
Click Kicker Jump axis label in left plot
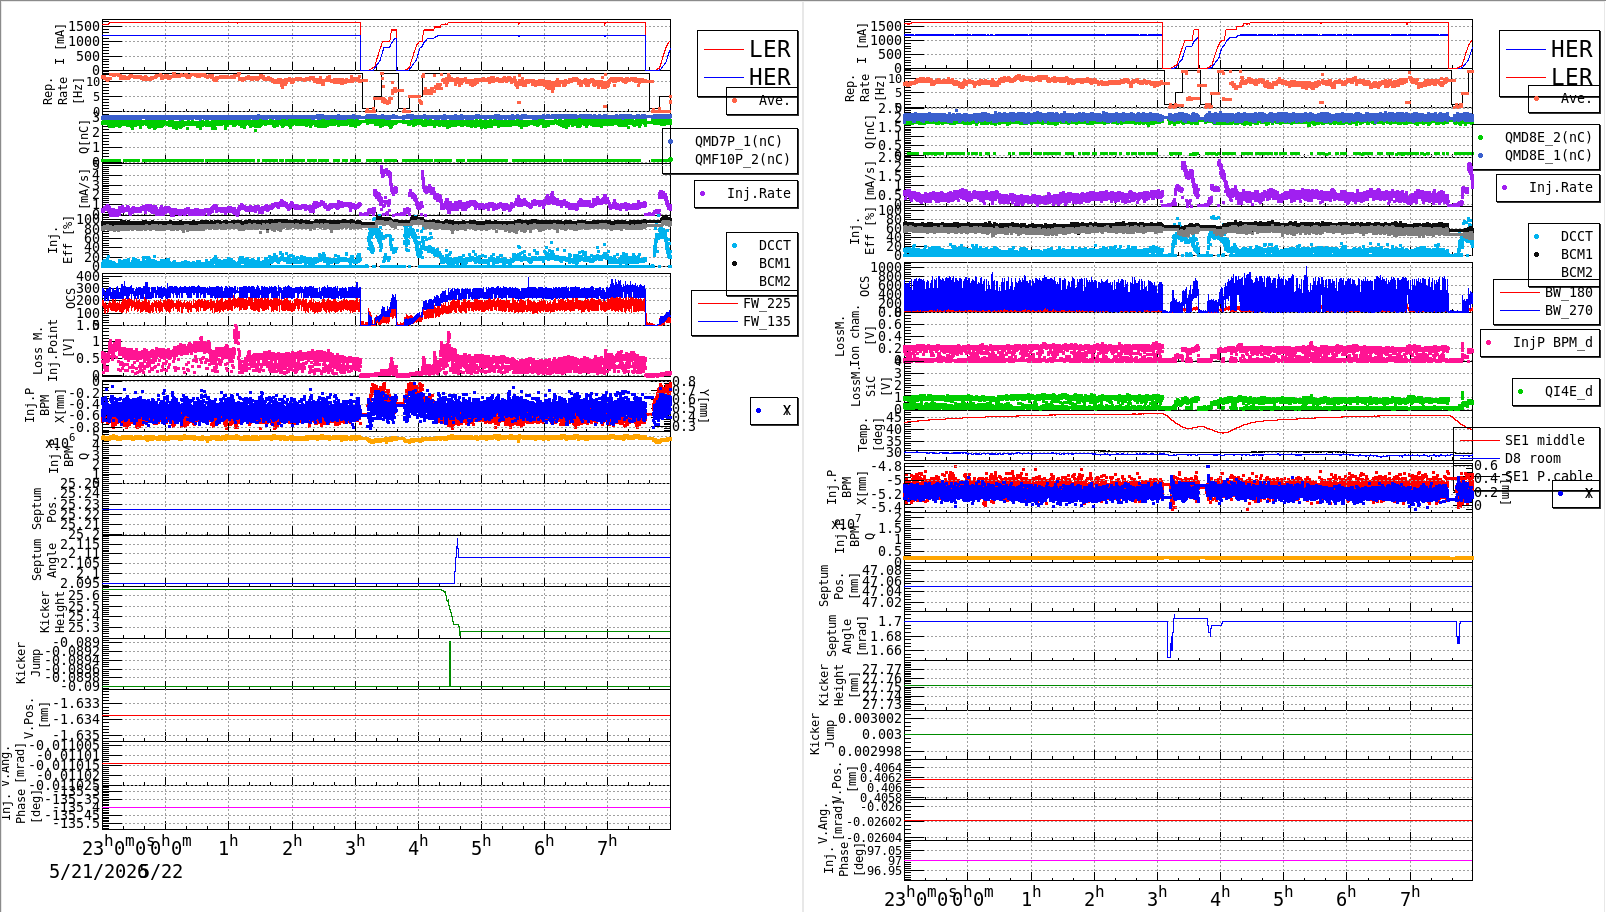[x=28, y=664]
